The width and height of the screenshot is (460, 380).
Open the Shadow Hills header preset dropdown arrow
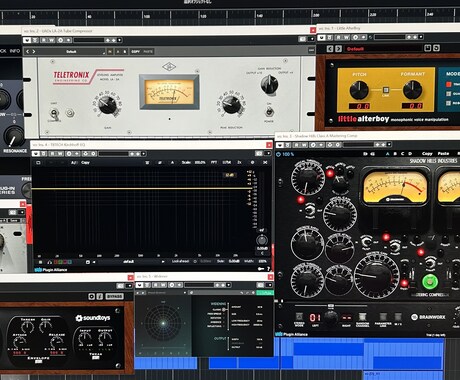(389, 145)
